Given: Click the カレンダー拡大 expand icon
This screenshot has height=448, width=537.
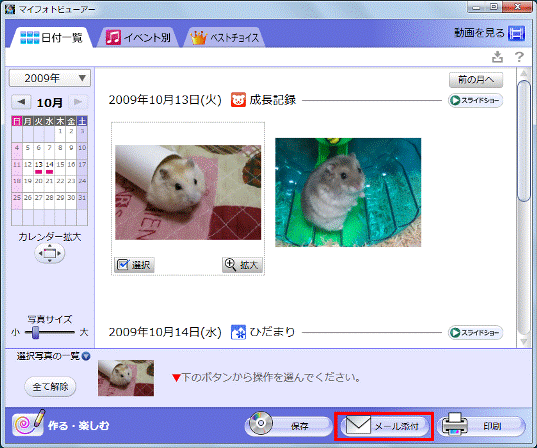Looking at the screenshot, I should (50, 253).
